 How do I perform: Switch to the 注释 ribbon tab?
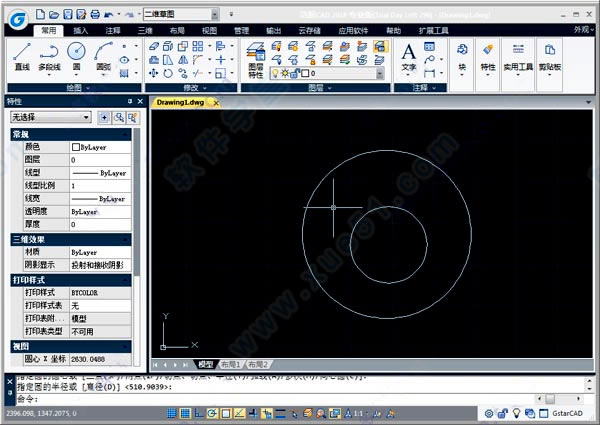[x=113, y=31]
